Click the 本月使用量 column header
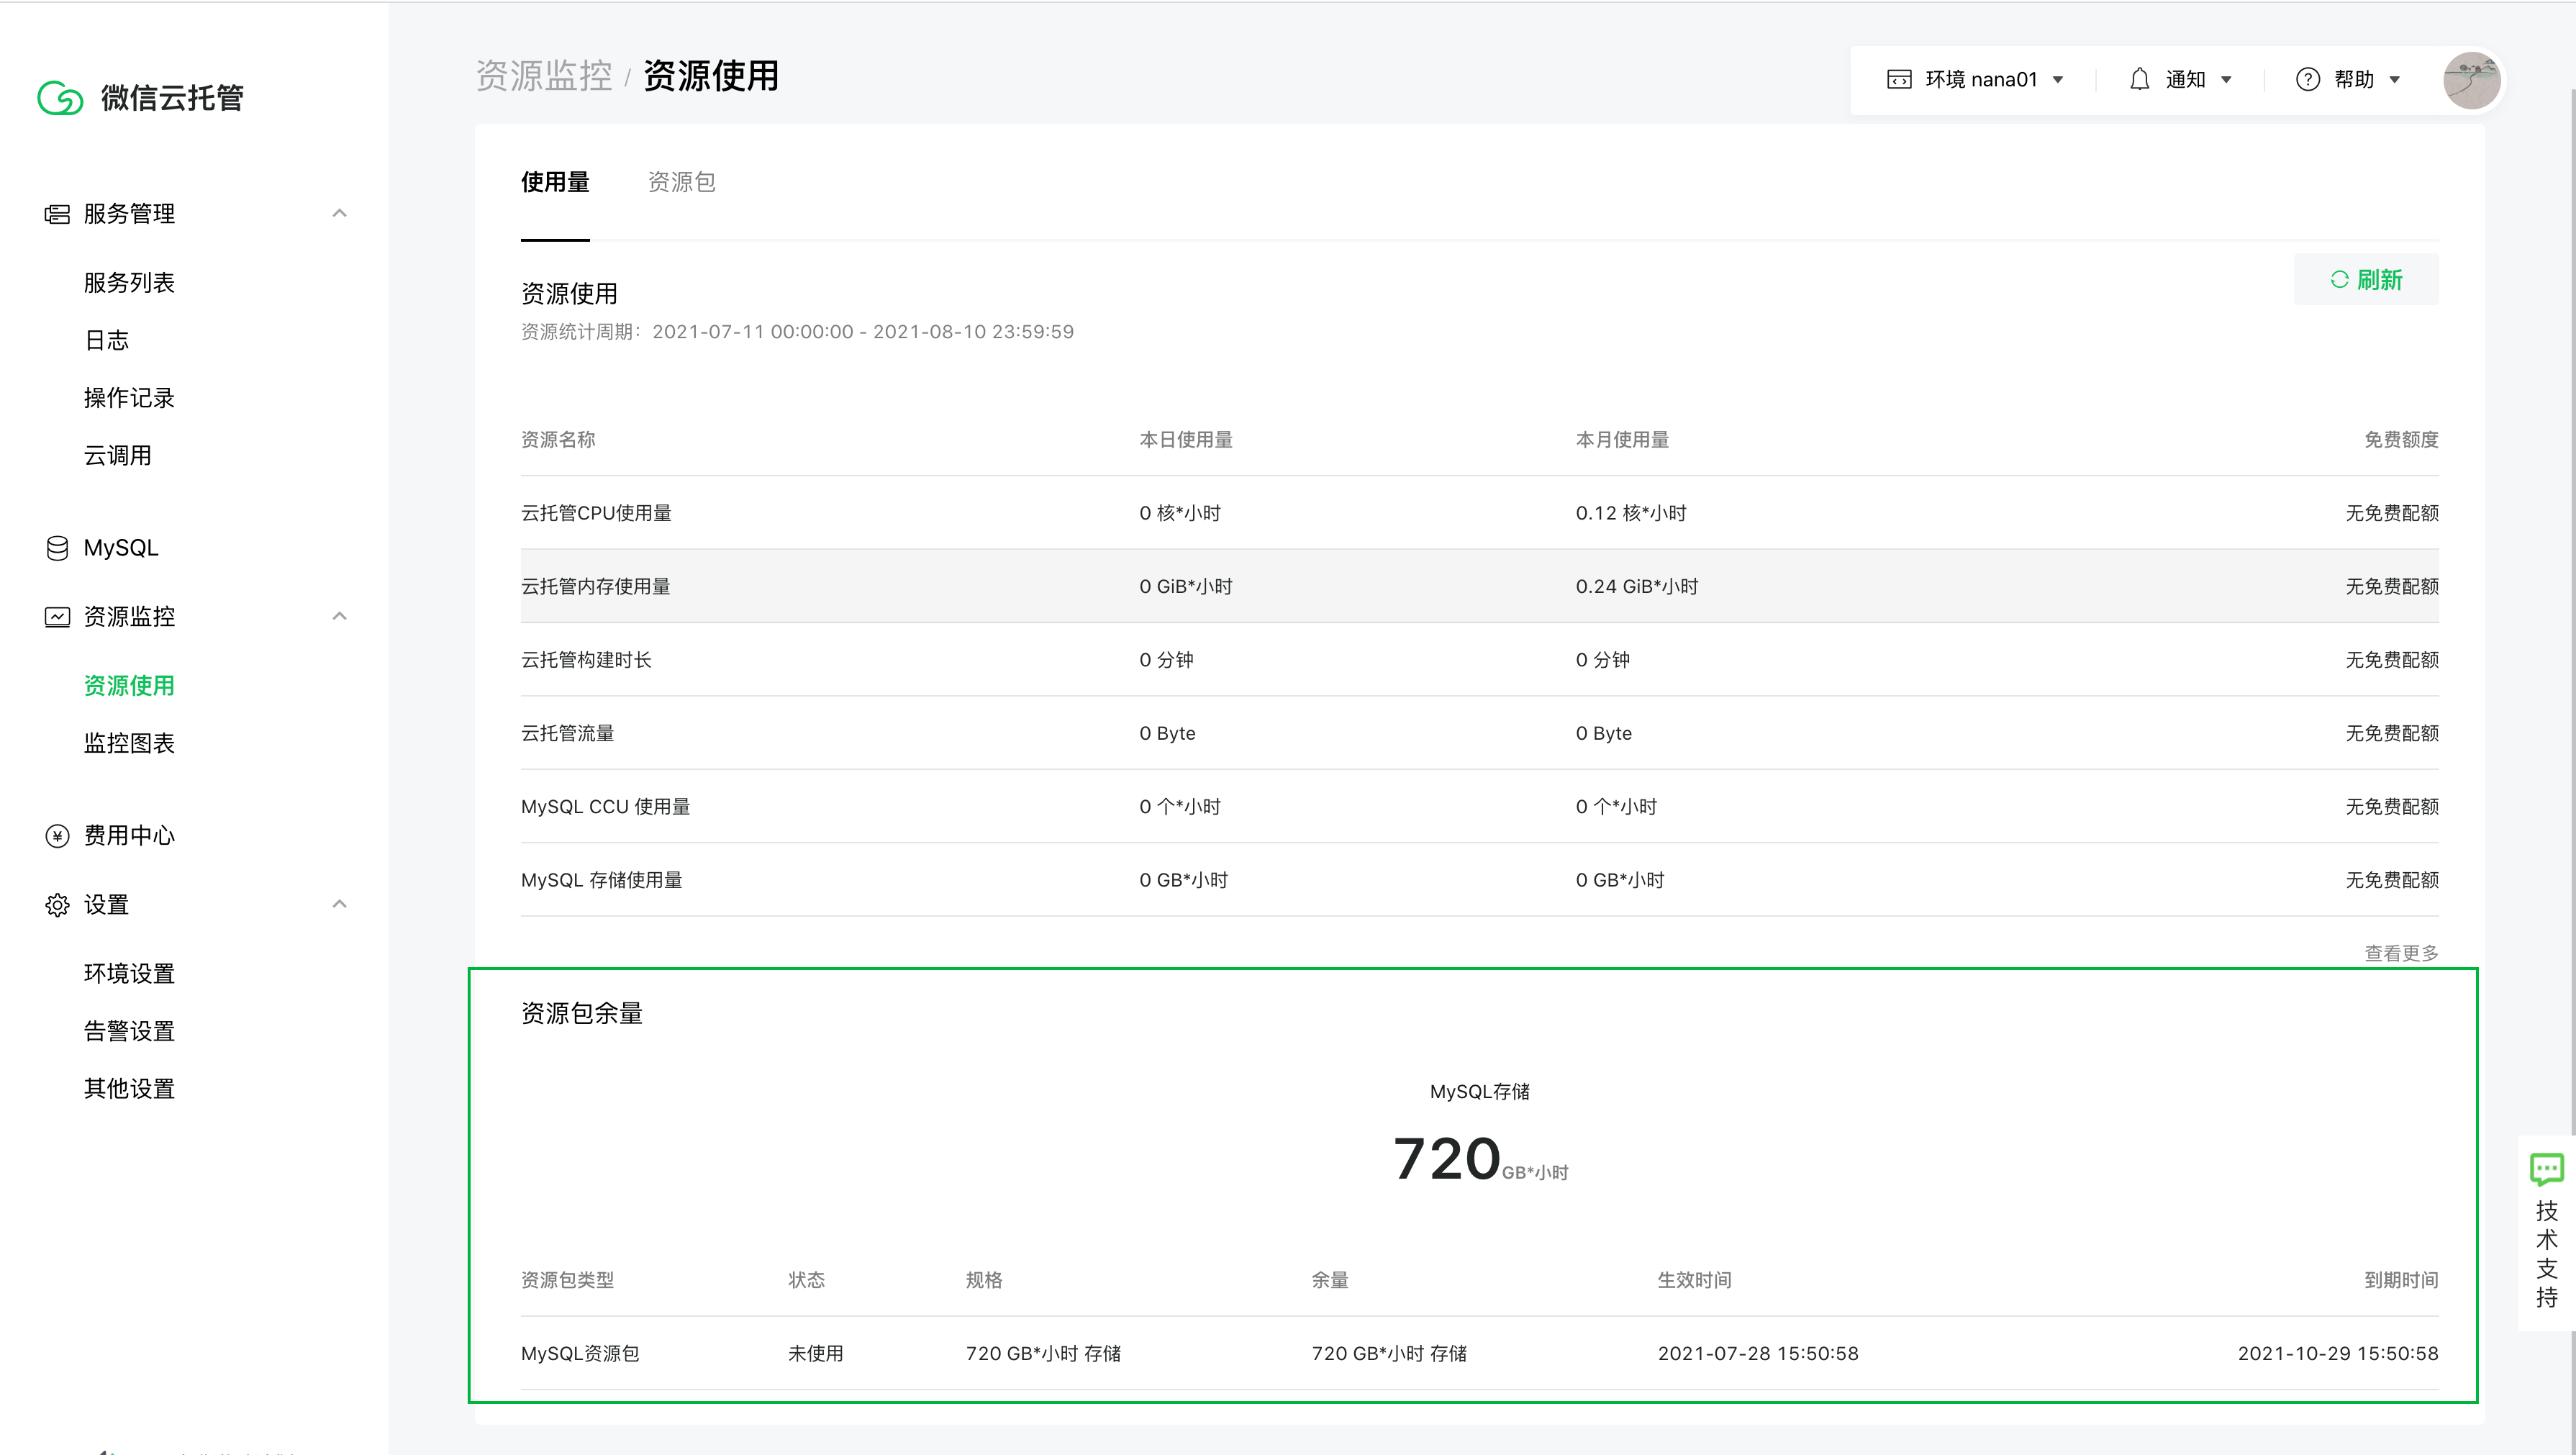This screenshot has width=2576, height=1455. pos(1622,440)
